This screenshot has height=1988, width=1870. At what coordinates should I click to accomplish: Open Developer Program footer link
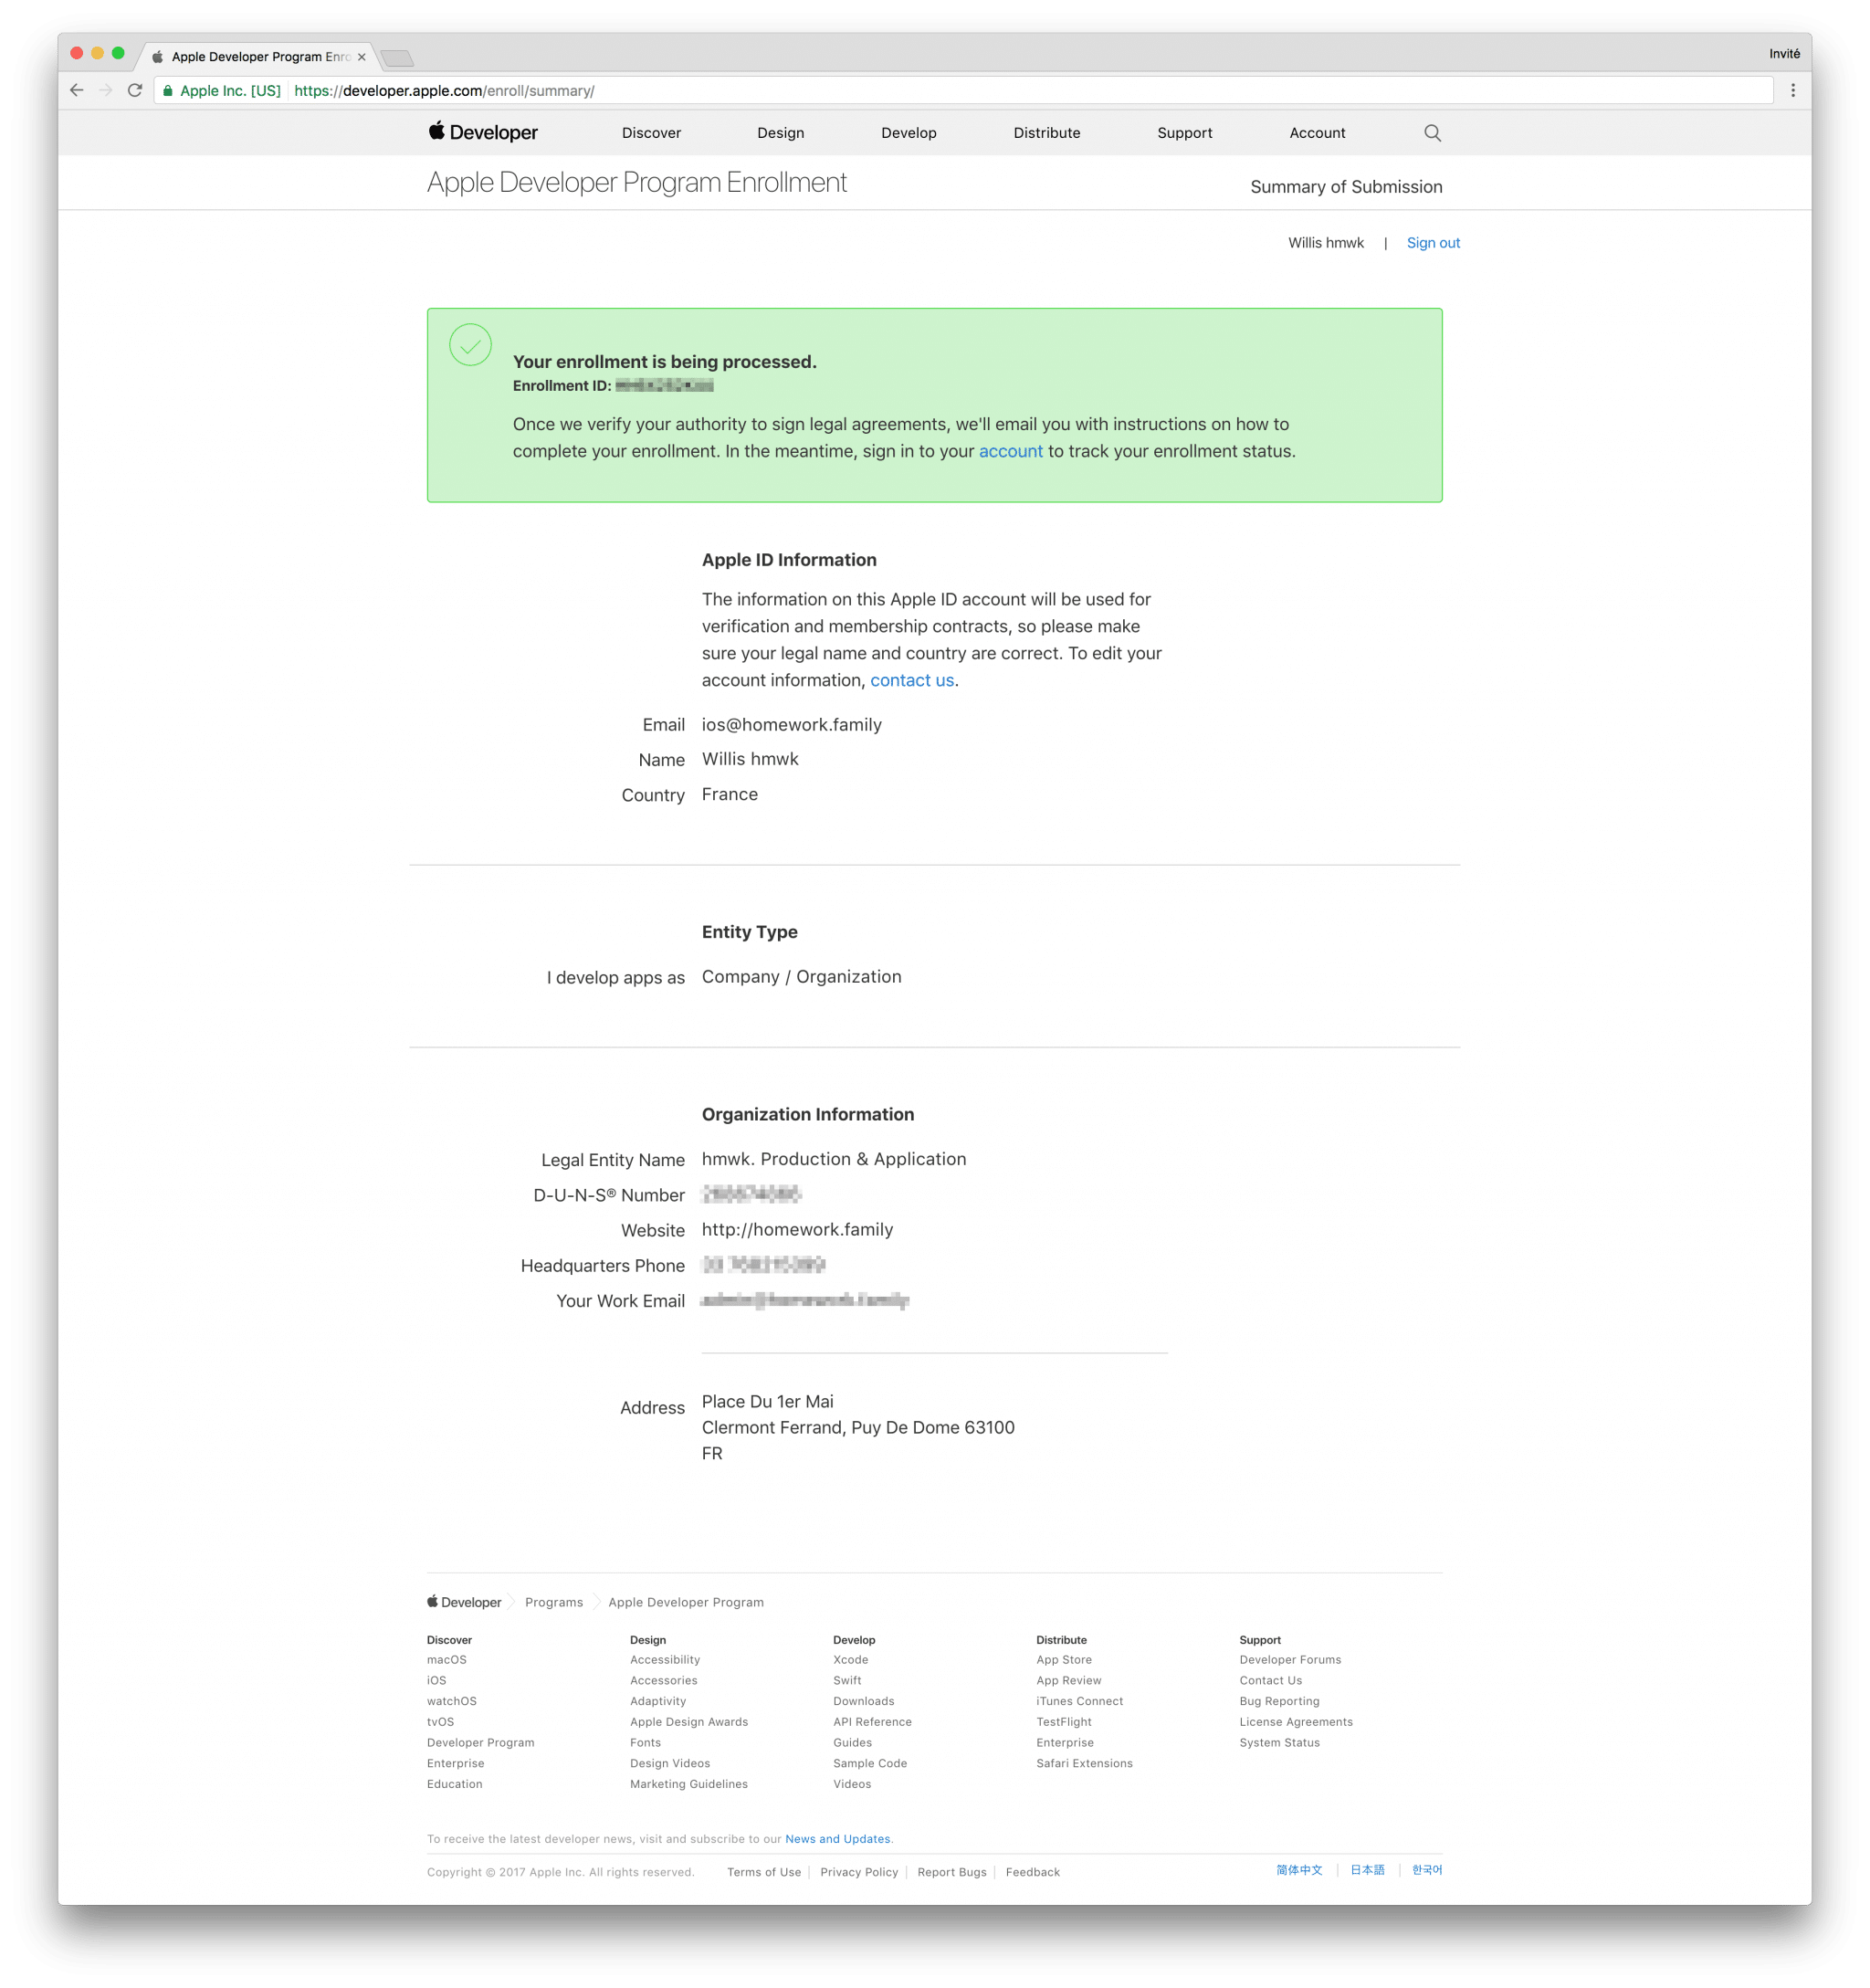(480, 1742)
